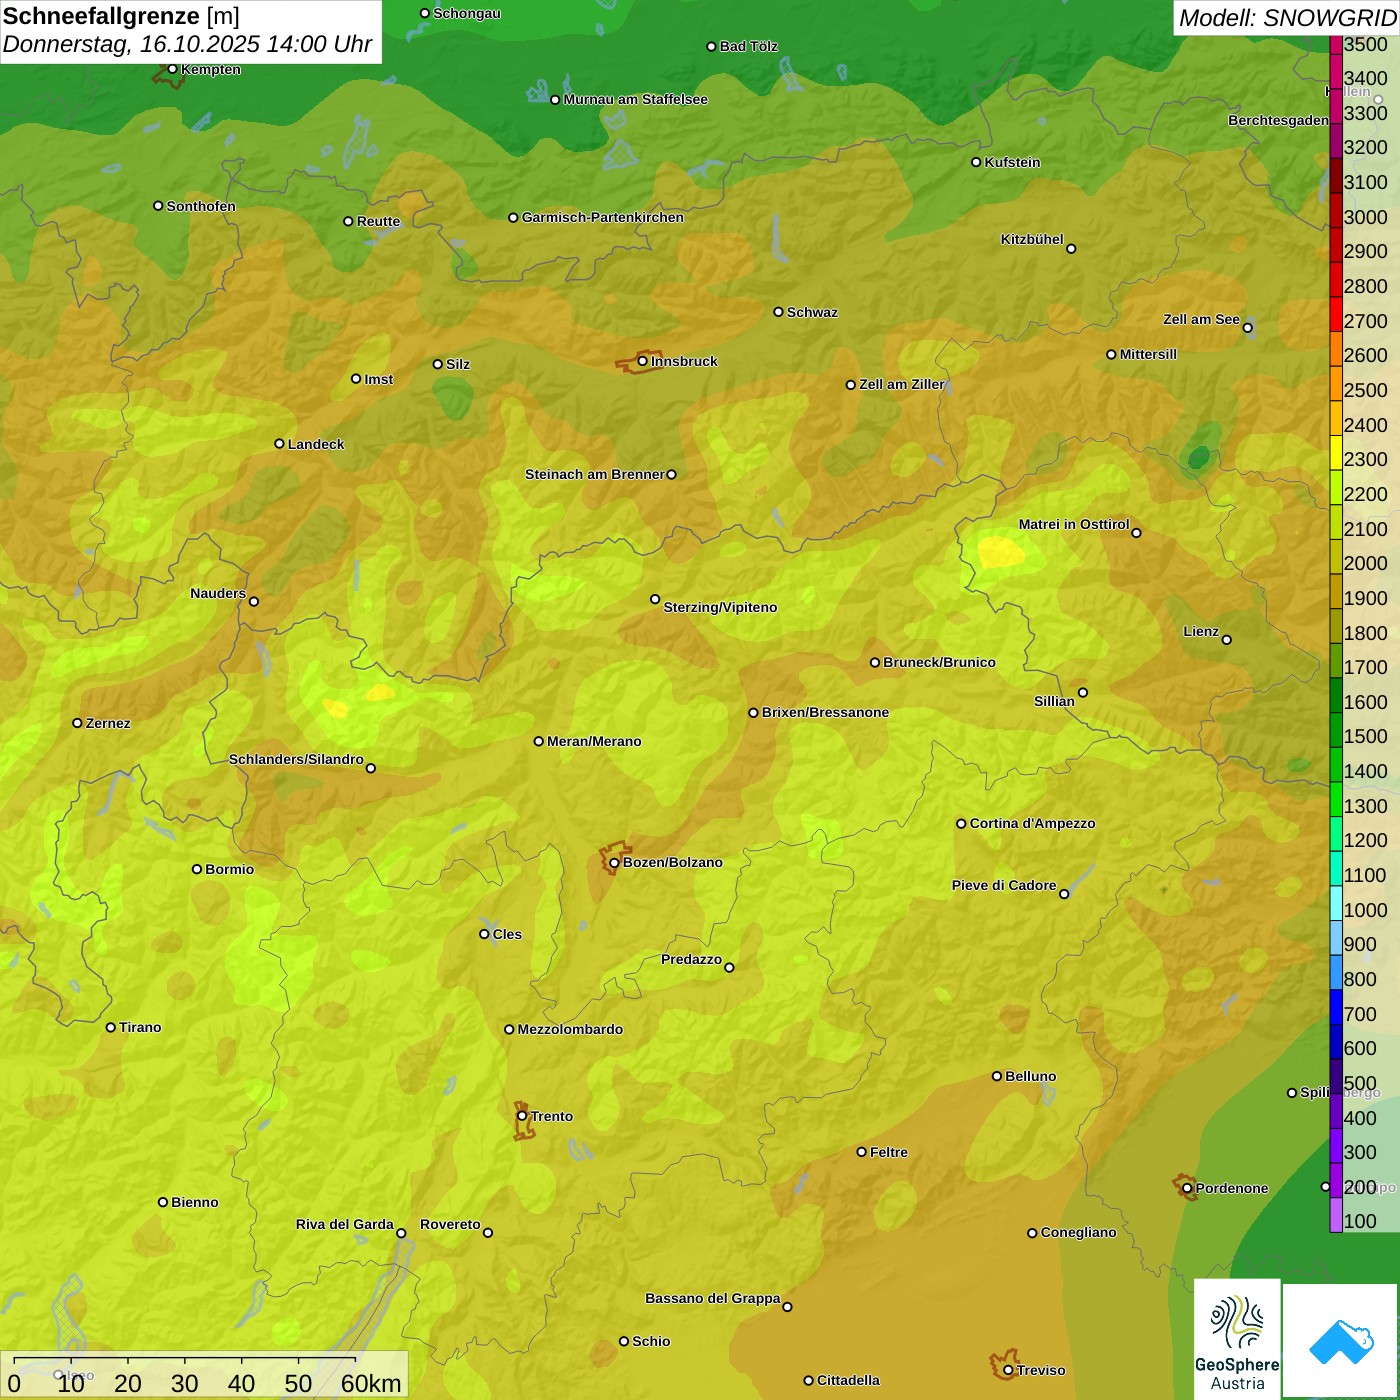The width and height of the screenshot is (1400, 1400).
Task: Click the Bozen/Bolzano marker dot
Action: (614, 863)
